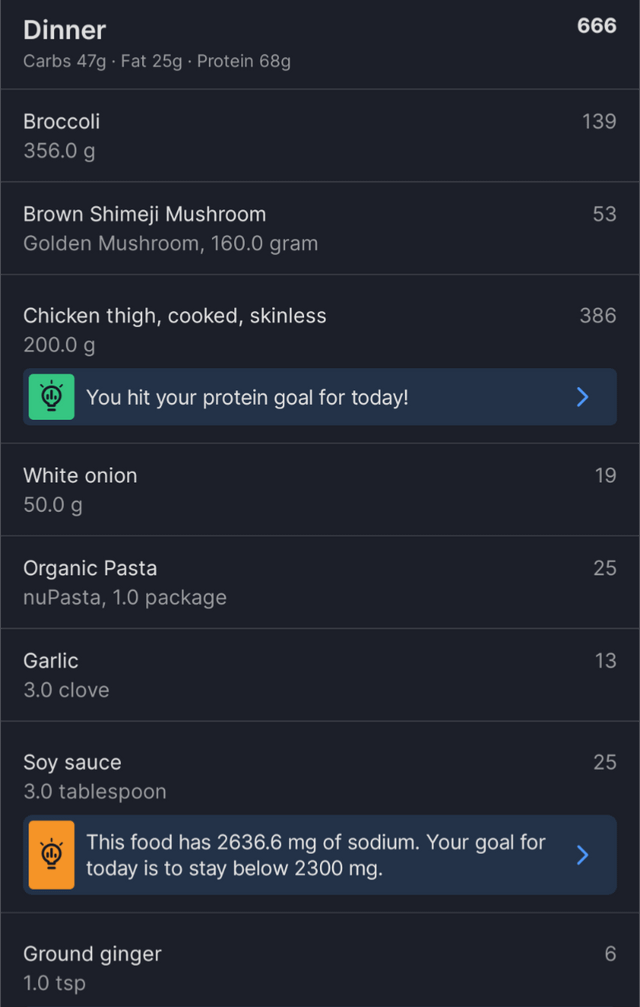The width and height of the screenshot is (640, 1007).
Task: Open the Organic Pasta nuPasta entry
Action: click(320, 582)
